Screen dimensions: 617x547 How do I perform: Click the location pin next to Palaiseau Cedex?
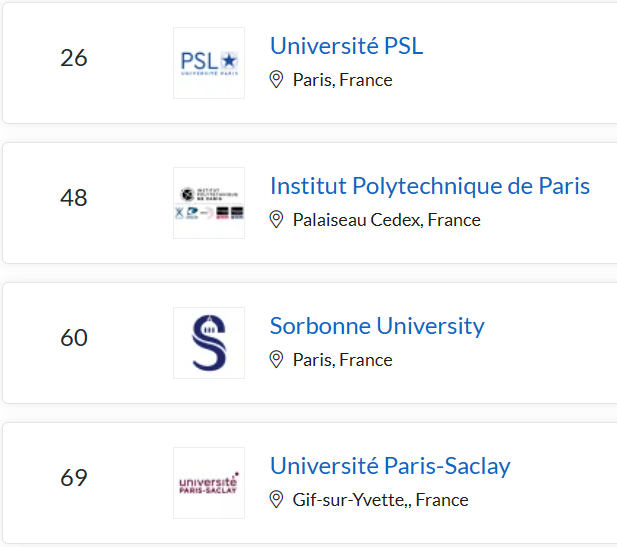click(276, 220)
